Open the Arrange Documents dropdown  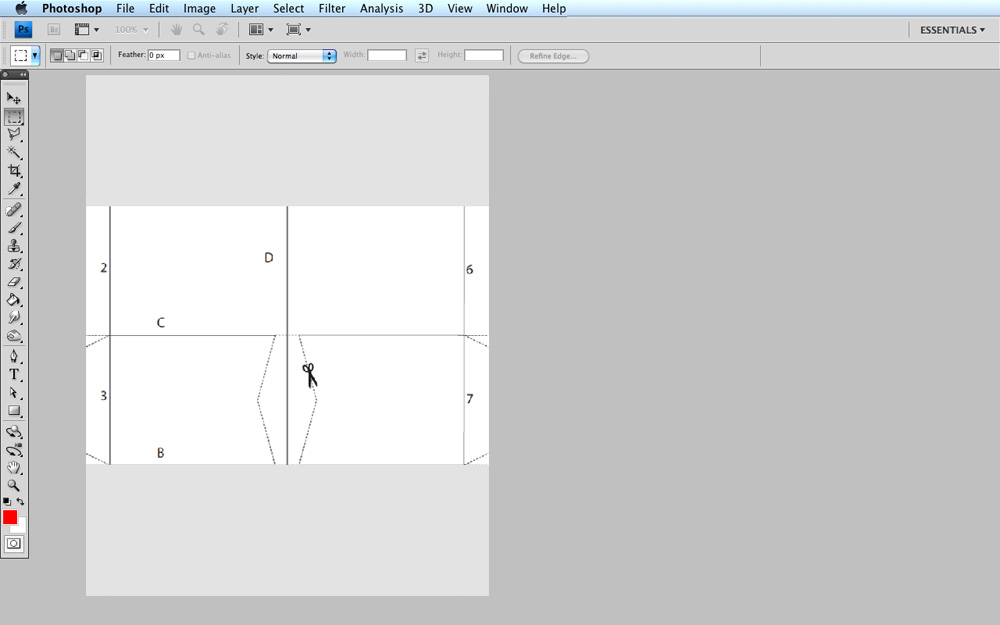pos(258,29)
